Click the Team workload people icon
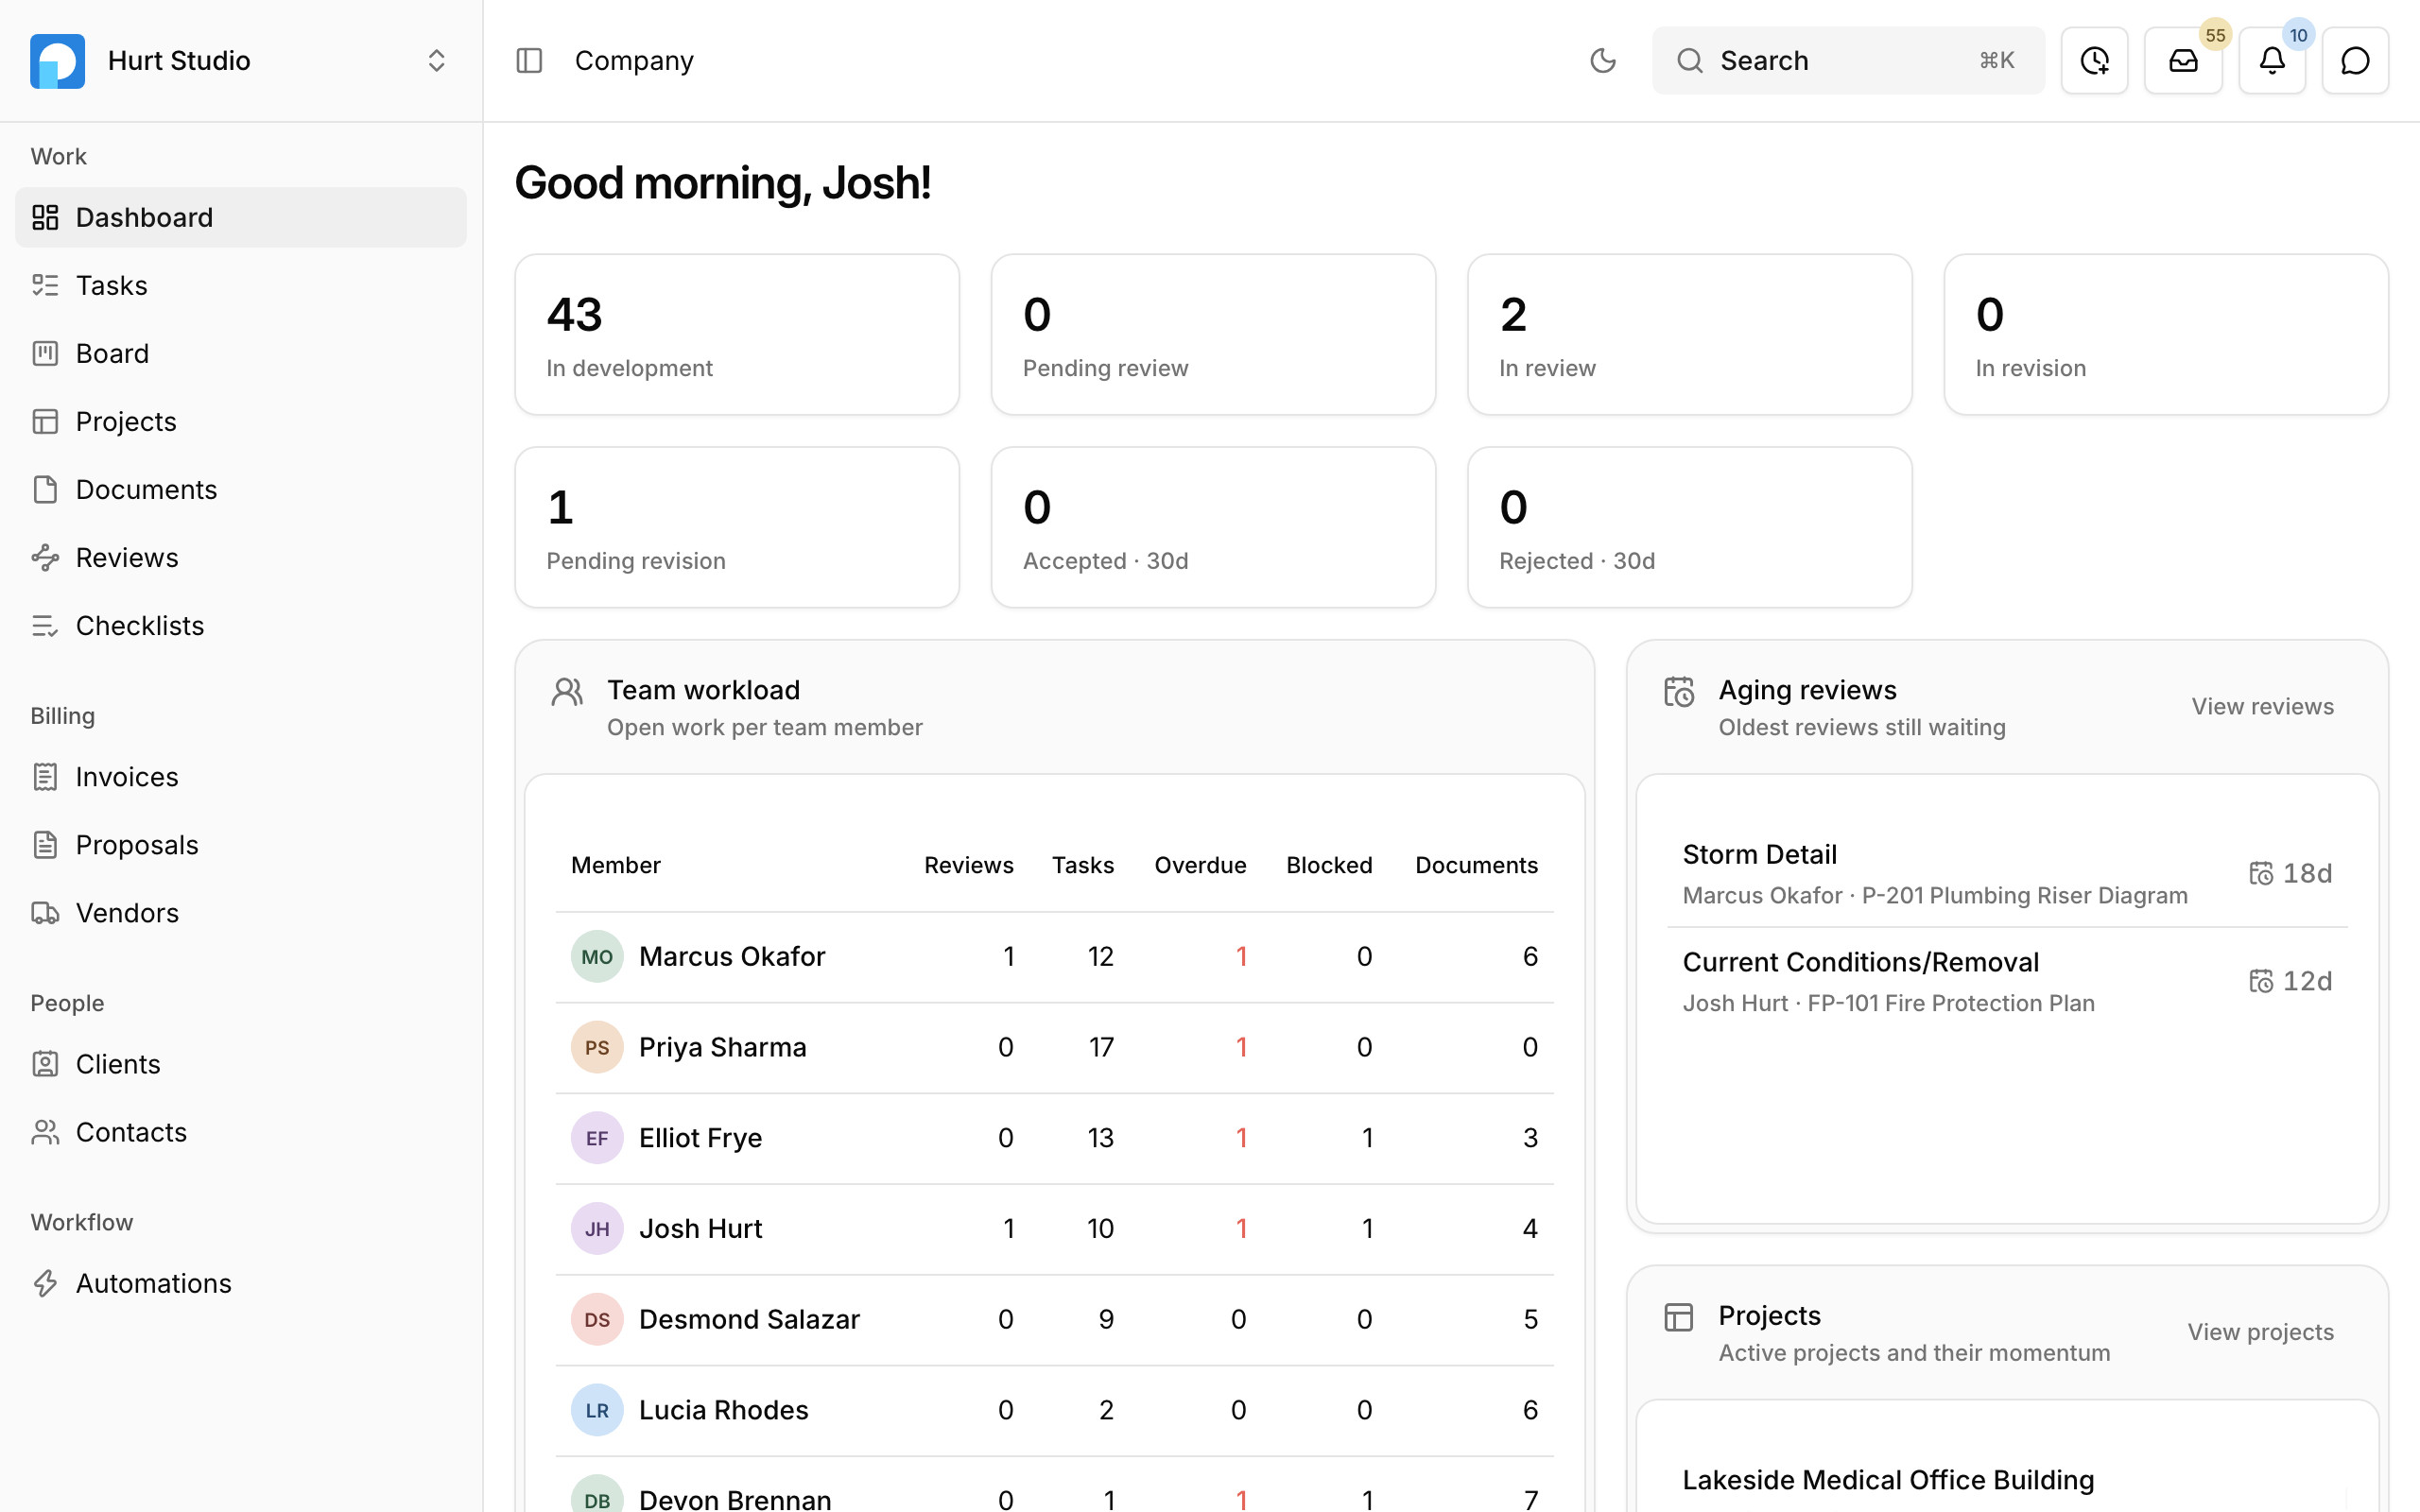The width and height of the screenshot is (2420, 1512). 567,692
